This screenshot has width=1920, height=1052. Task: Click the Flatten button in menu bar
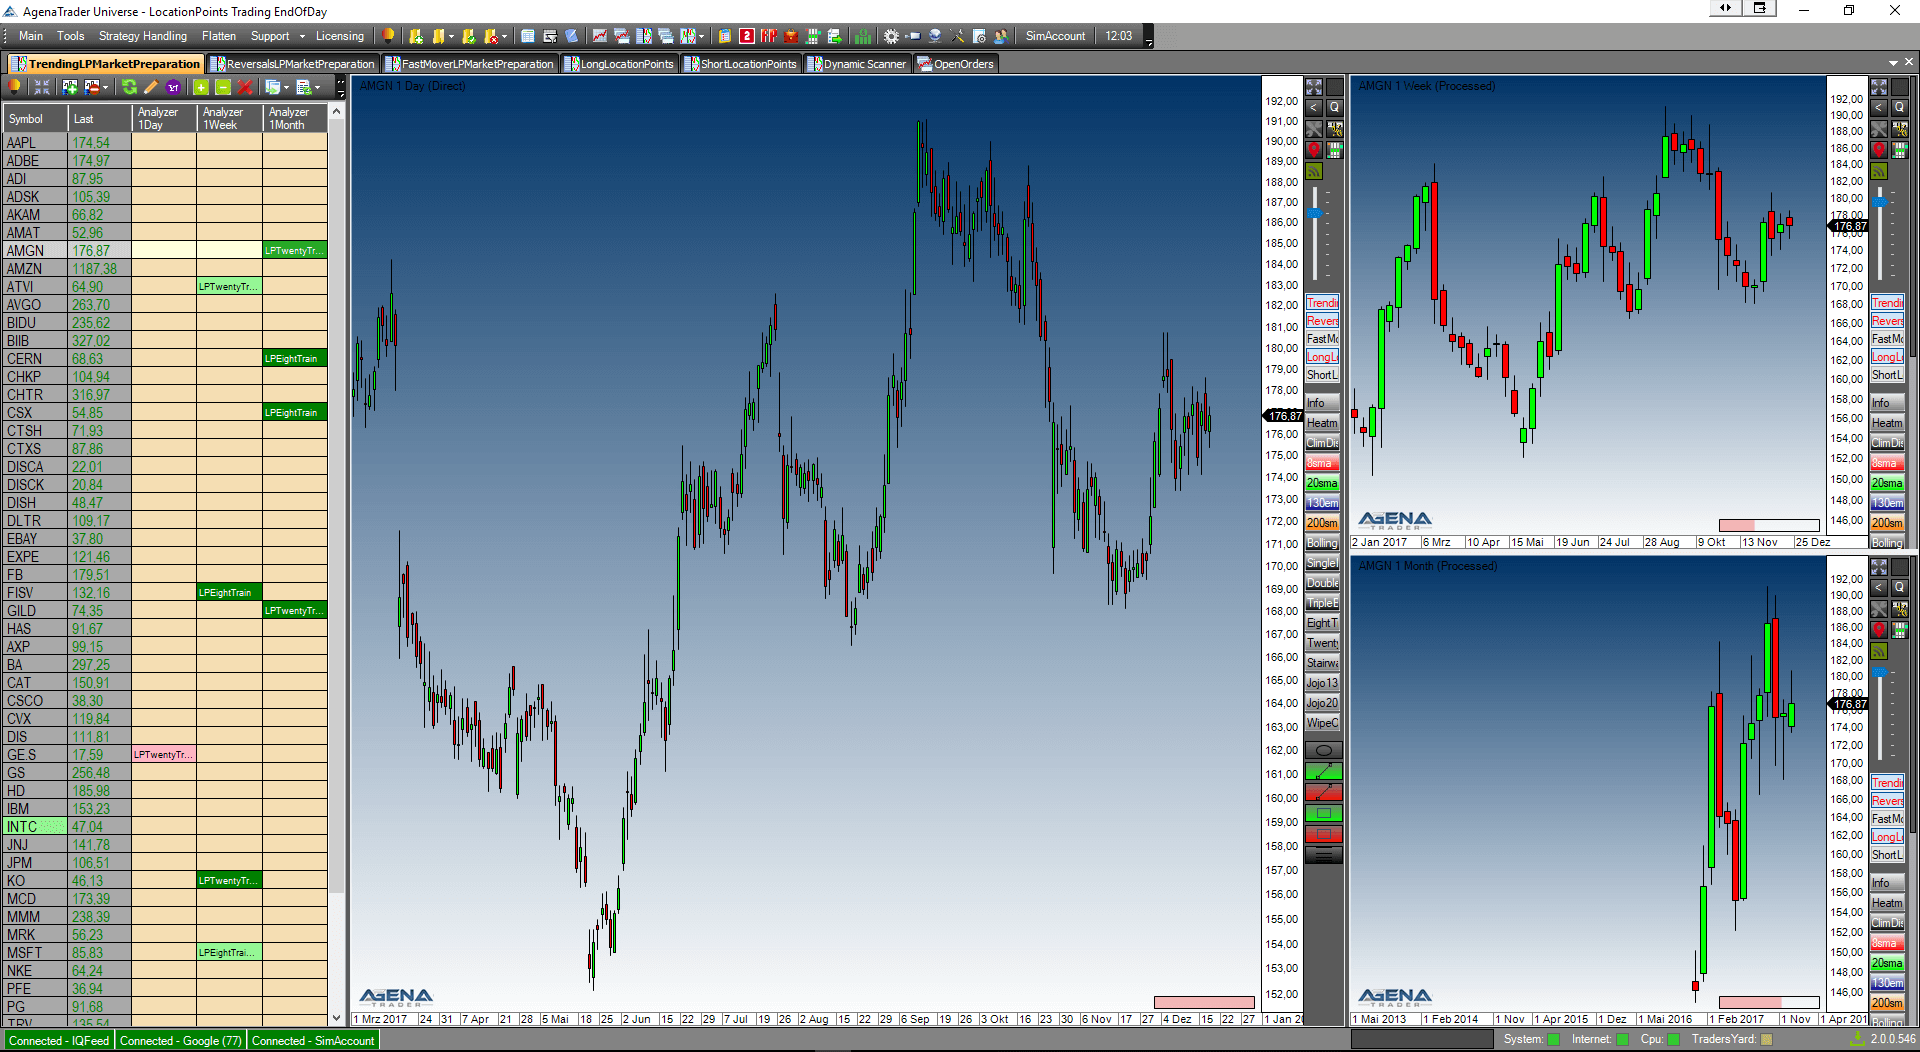pyautogui.click(x=219, y=36)
